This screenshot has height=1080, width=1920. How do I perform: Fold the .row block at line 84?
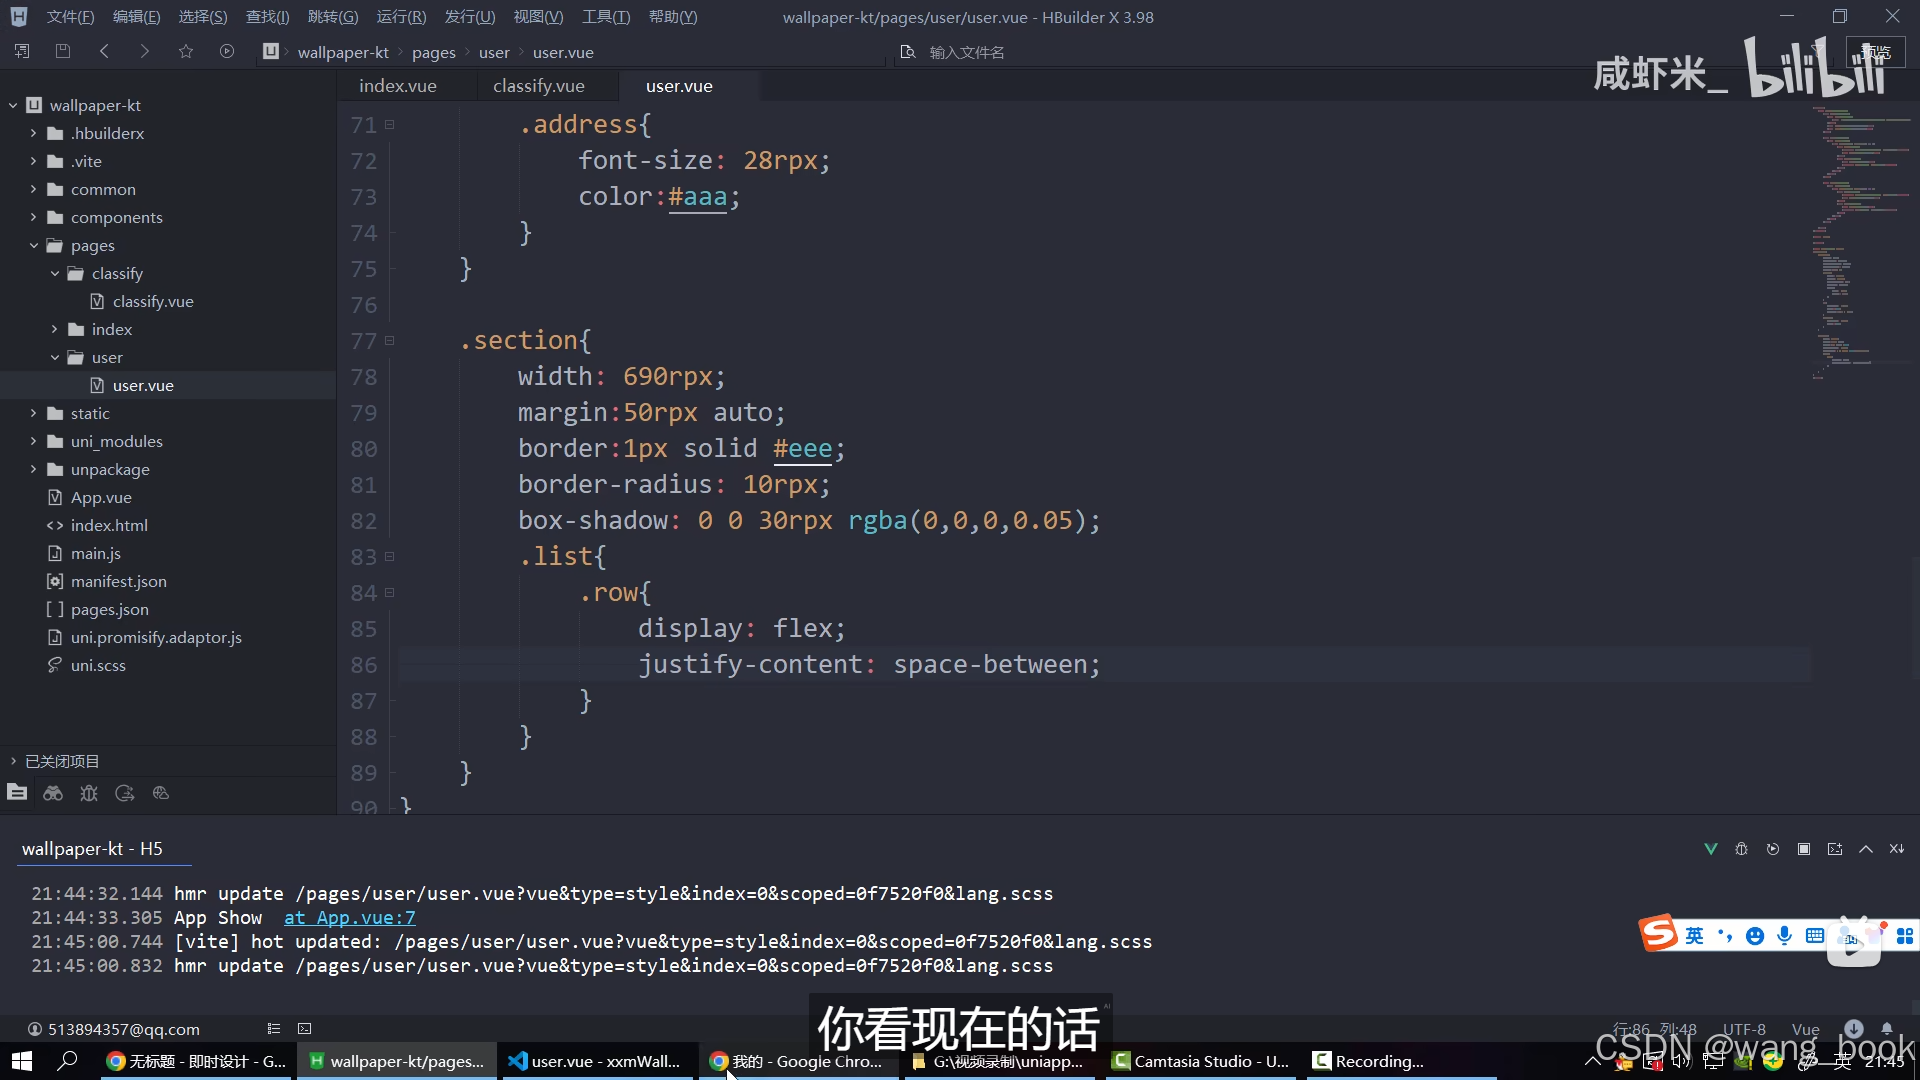click(x=390, y=593)
